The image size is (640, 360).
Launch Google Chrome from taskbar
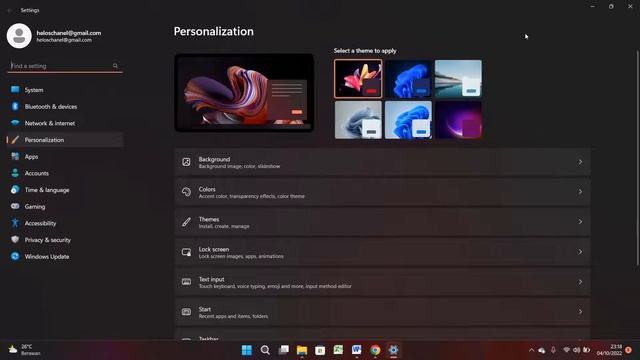[x=375, y=350]
